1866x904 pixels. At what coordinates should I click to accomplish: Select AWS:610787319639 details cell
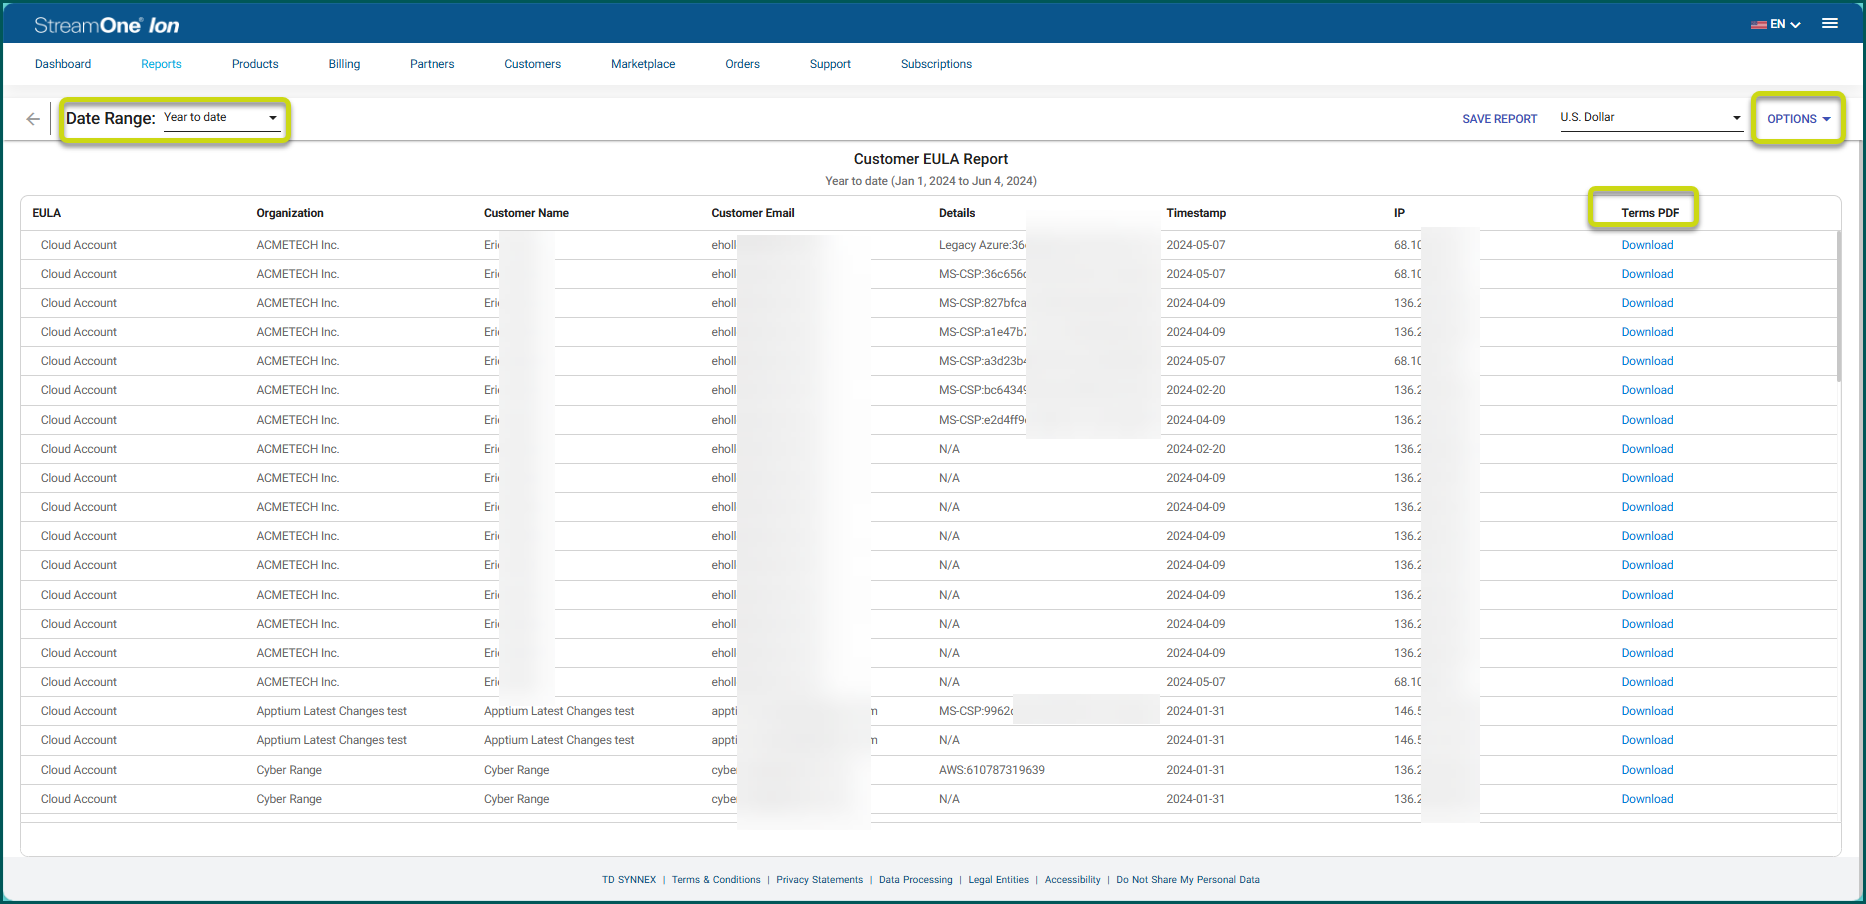[992, 770]
